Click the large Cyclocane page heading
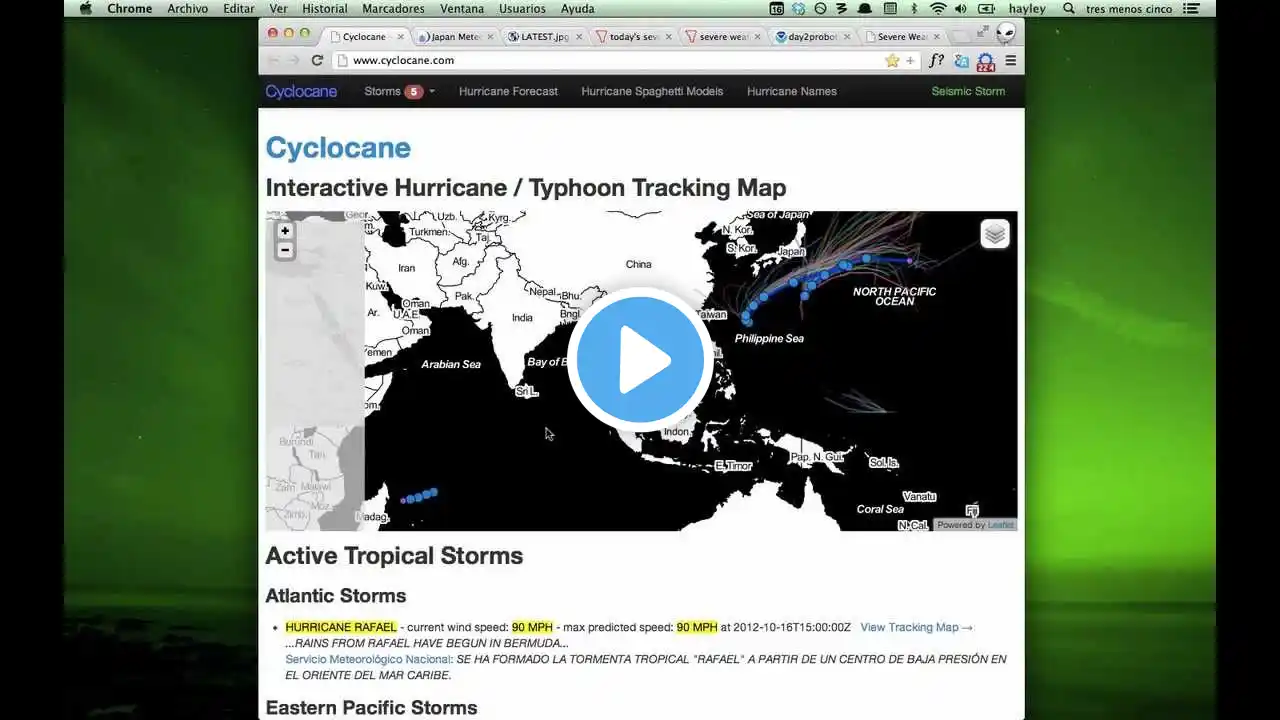The height and width of the screenshot is (720, 1280). (338, 148)
